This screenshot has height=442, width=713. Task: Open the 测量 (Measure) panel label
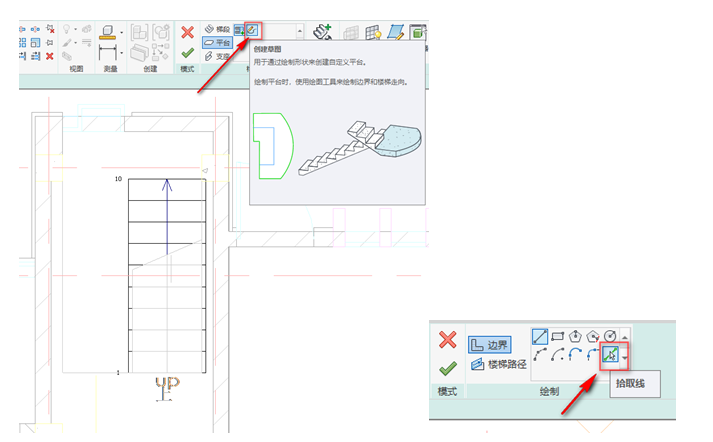point(111,70)
